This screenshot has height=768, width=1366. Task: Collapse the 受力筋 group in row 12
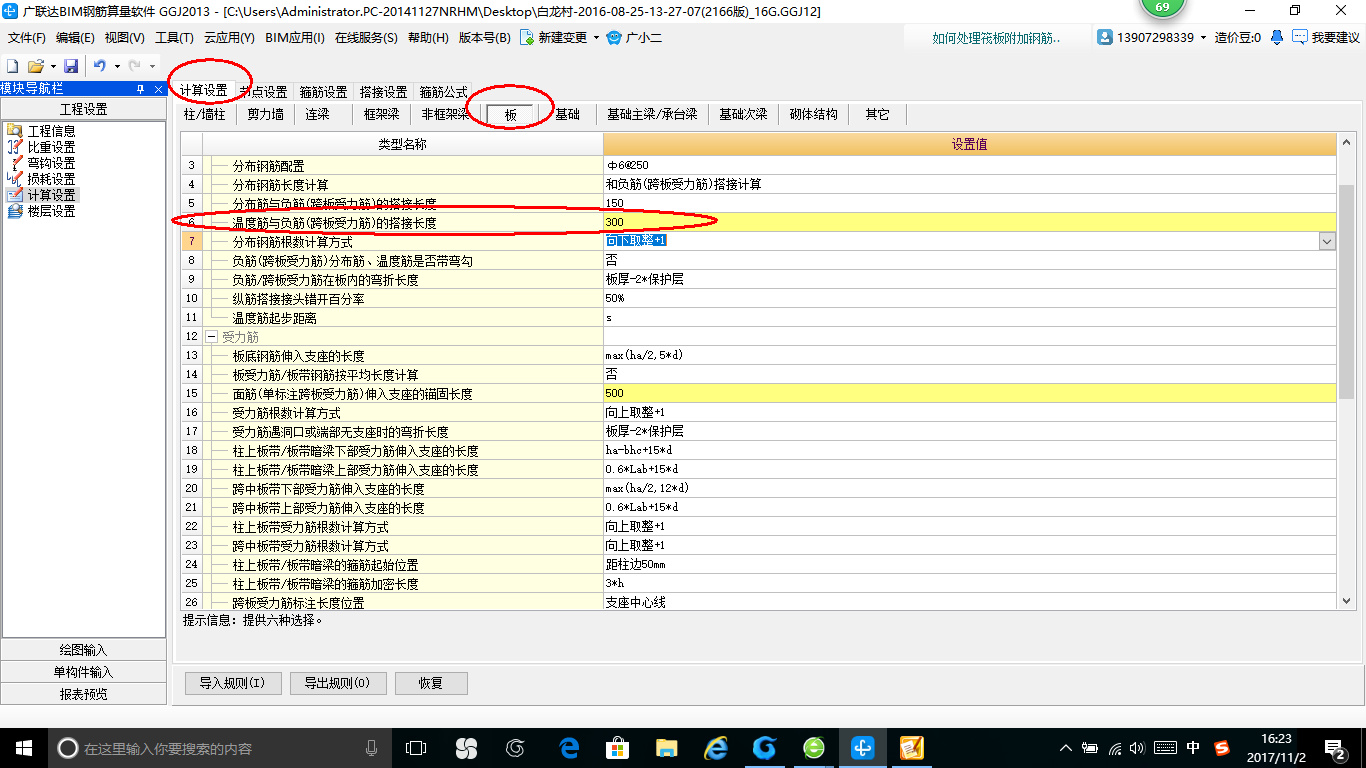[211, 337]
